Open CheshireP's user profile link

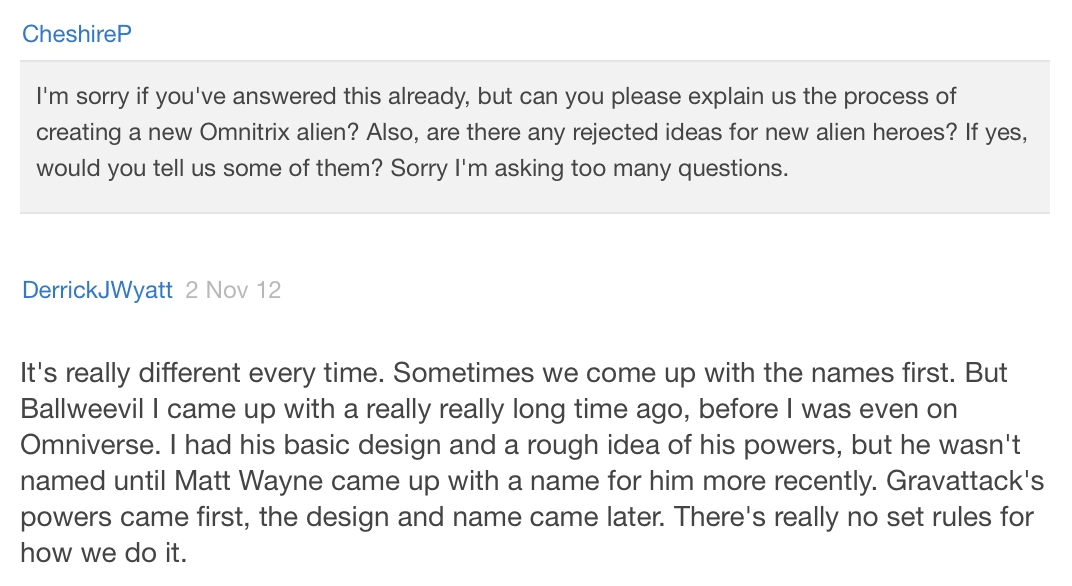(77, 34)
